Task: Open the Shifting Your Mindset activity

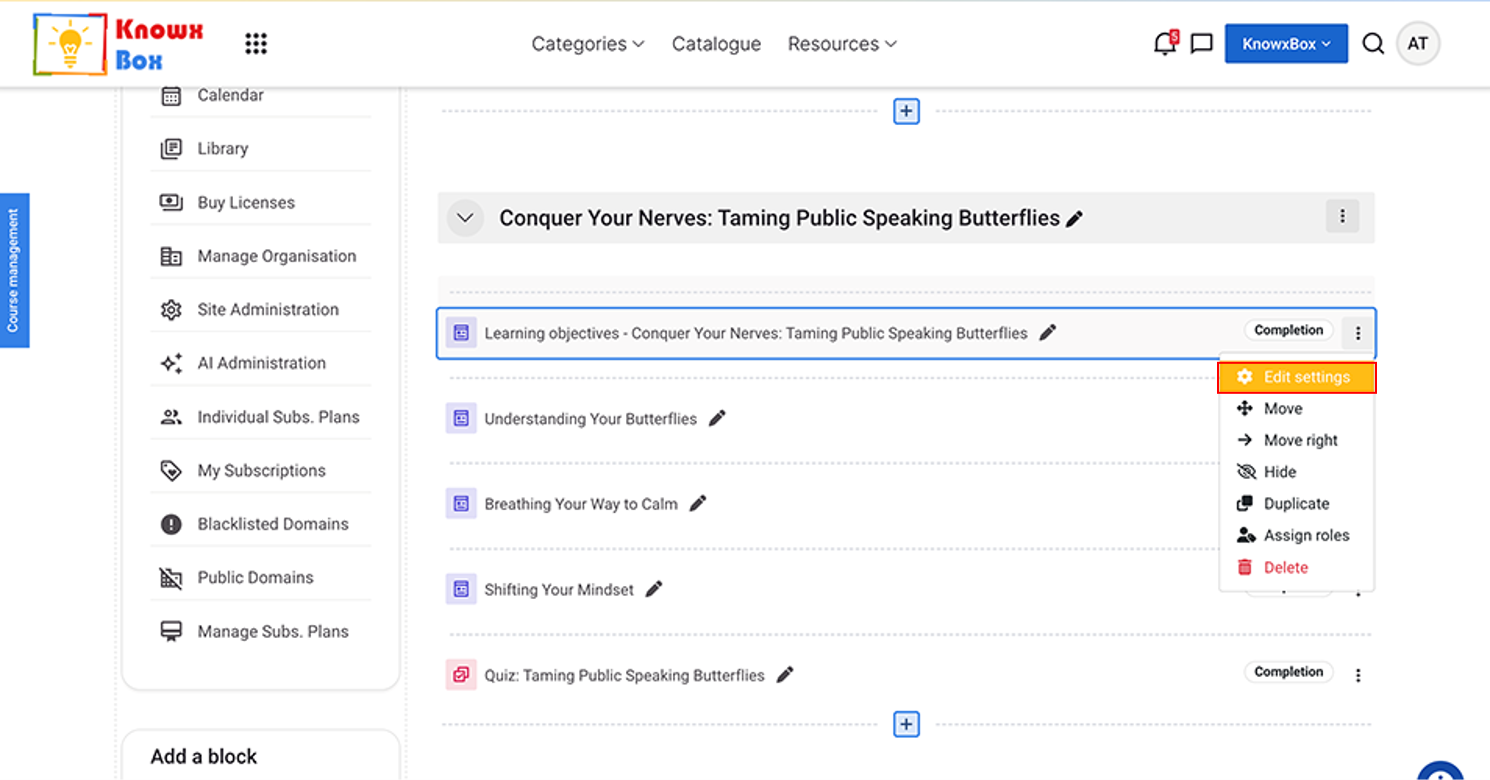Action: pos(559,590)
